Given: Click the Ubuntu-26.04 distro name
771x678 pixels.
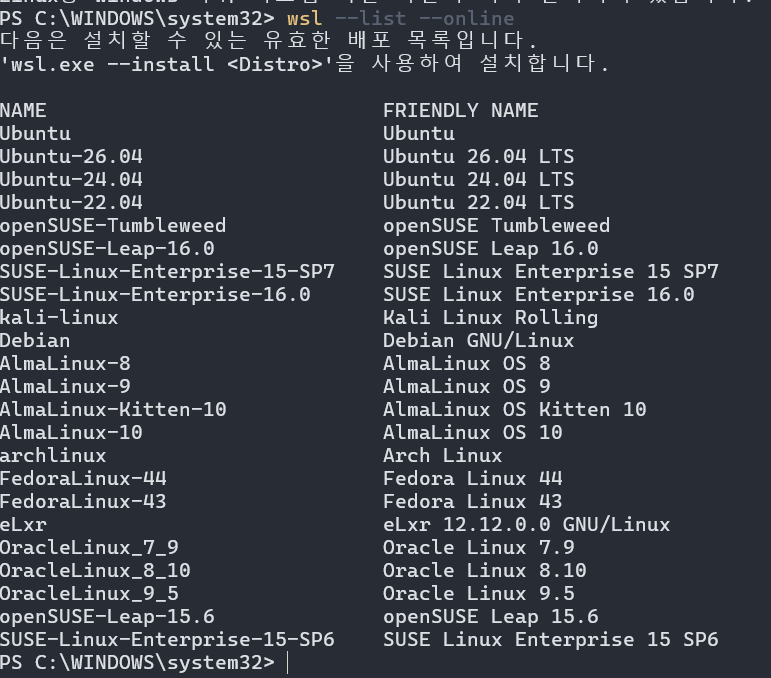Looking at the screenshot, I should [x=71, y=157].
